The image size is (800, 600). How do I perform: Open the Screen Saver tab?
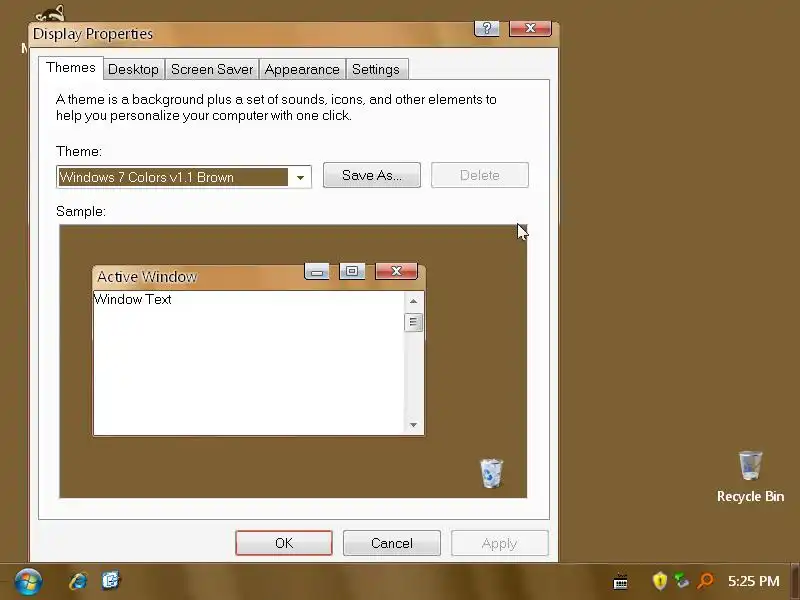(212, 69)
